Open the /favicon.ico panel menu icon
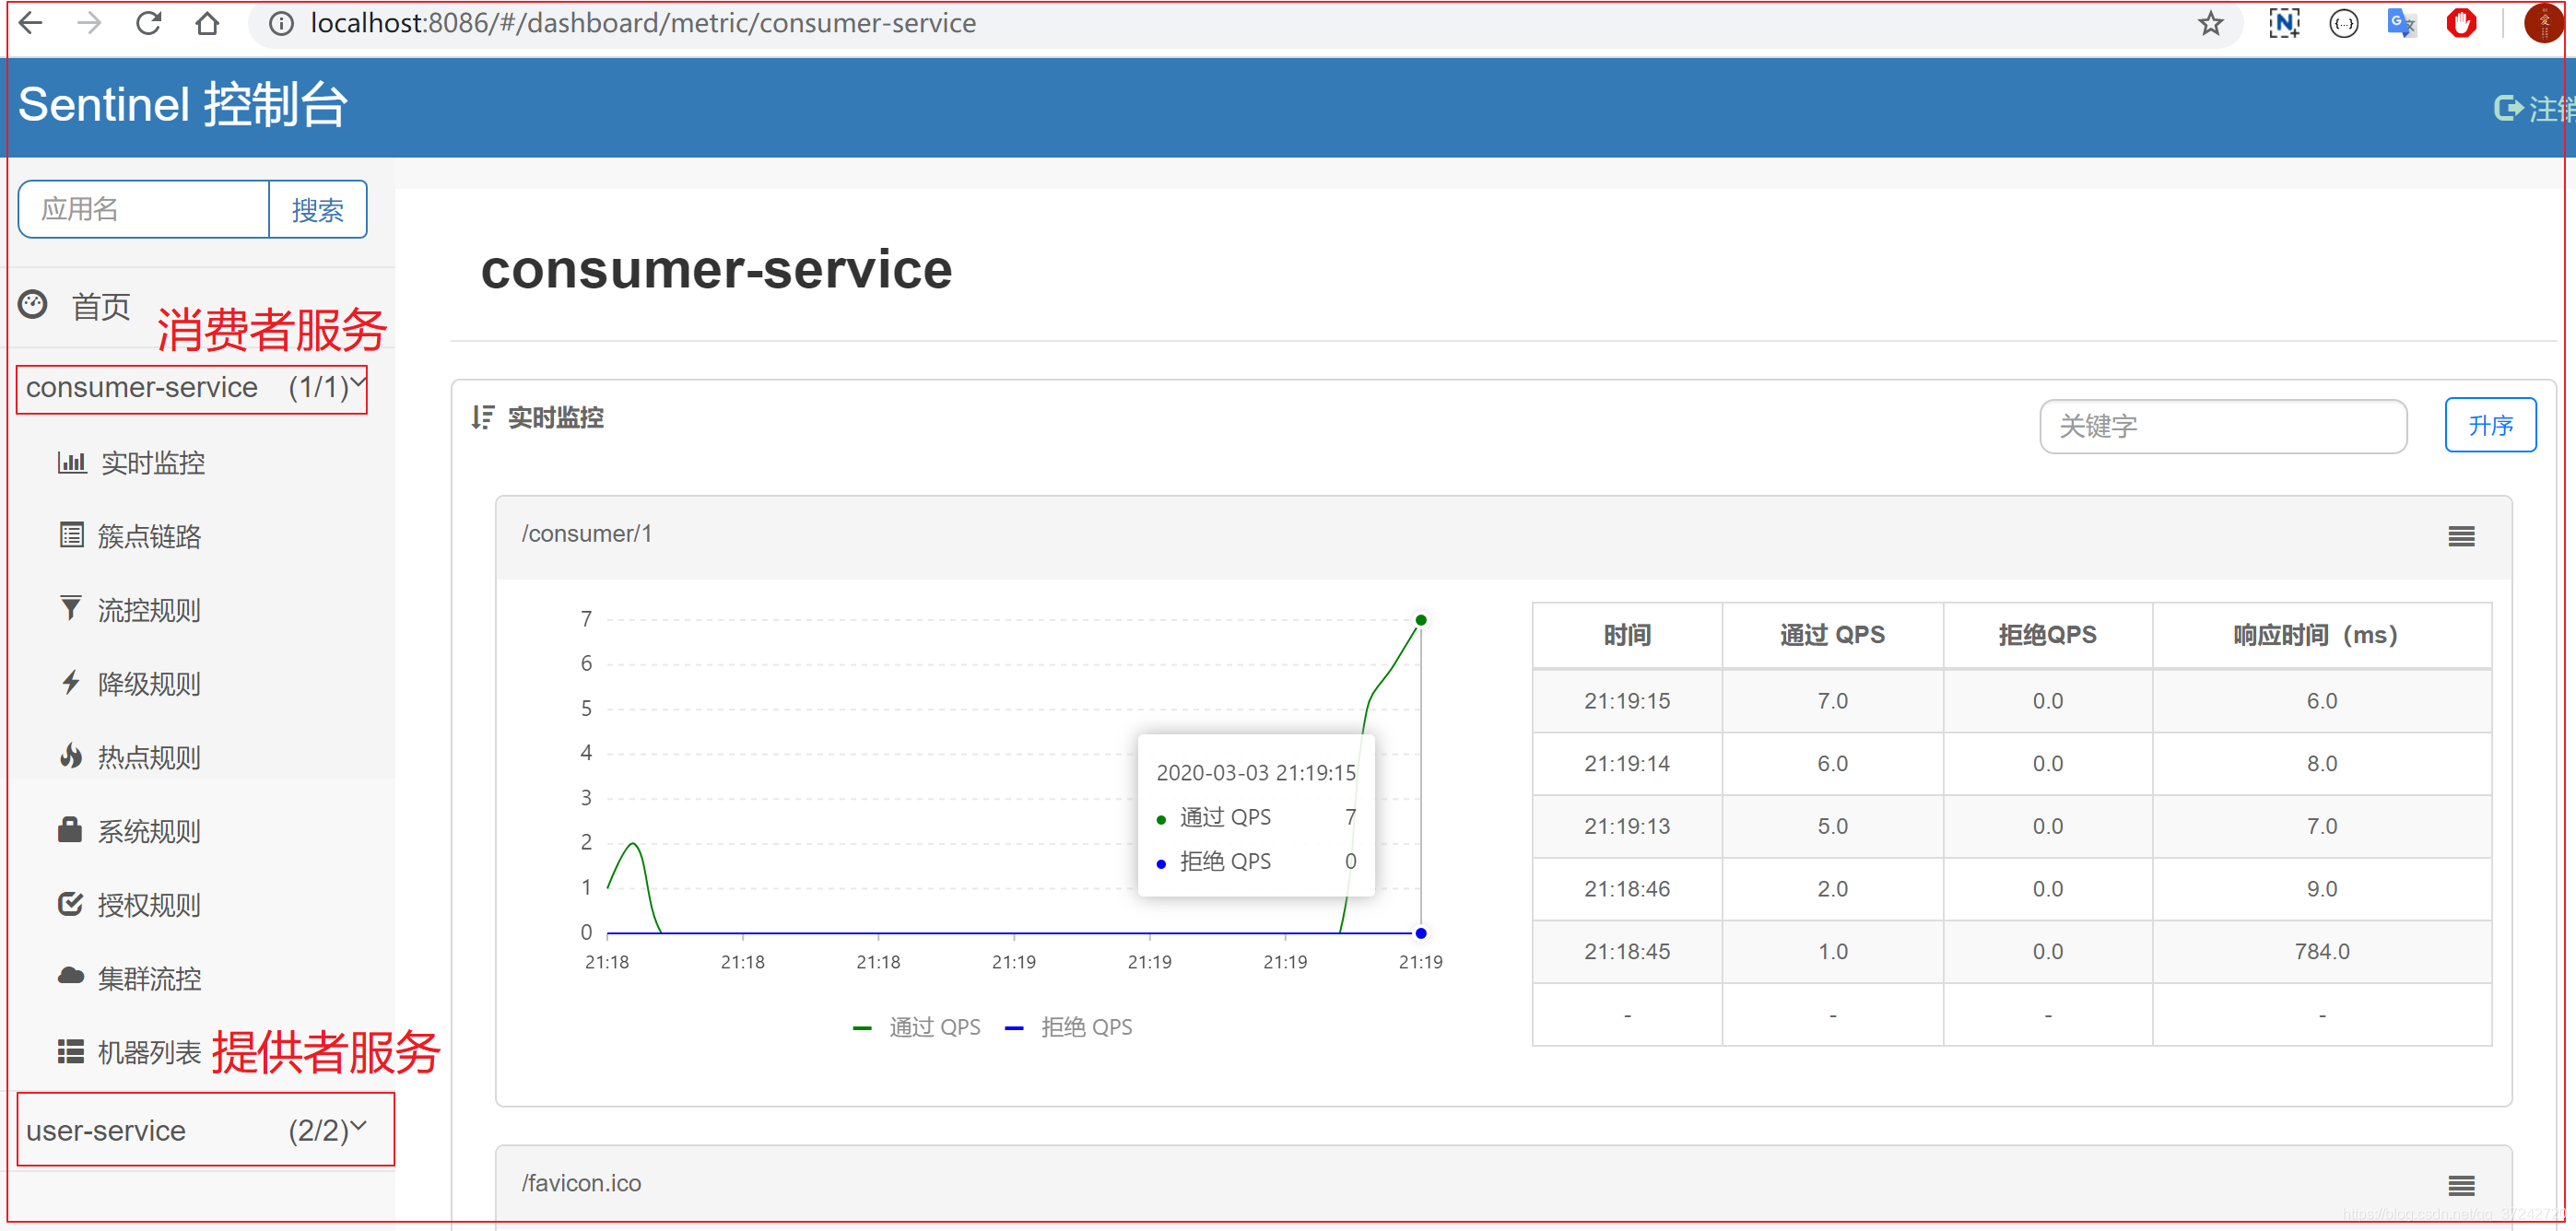 click(x=2462, y=1185)
